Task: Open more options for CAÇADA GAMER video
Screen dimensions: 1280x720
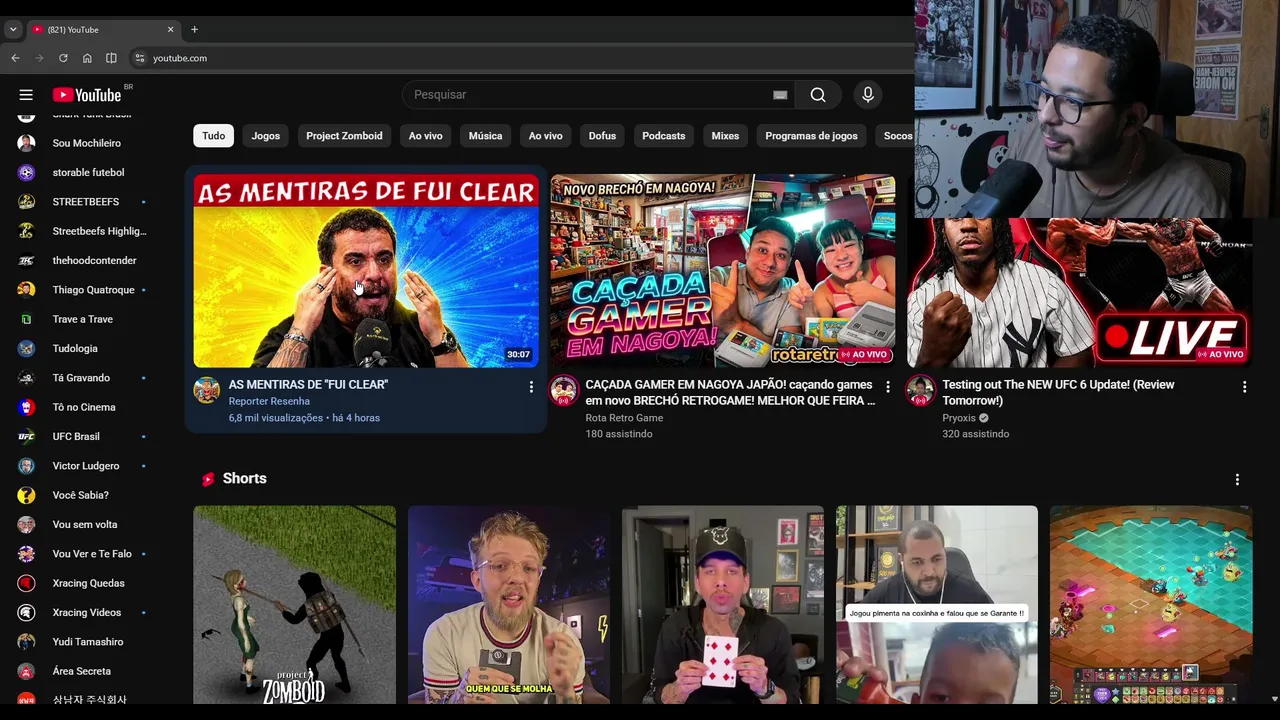Action: (888, 387)
